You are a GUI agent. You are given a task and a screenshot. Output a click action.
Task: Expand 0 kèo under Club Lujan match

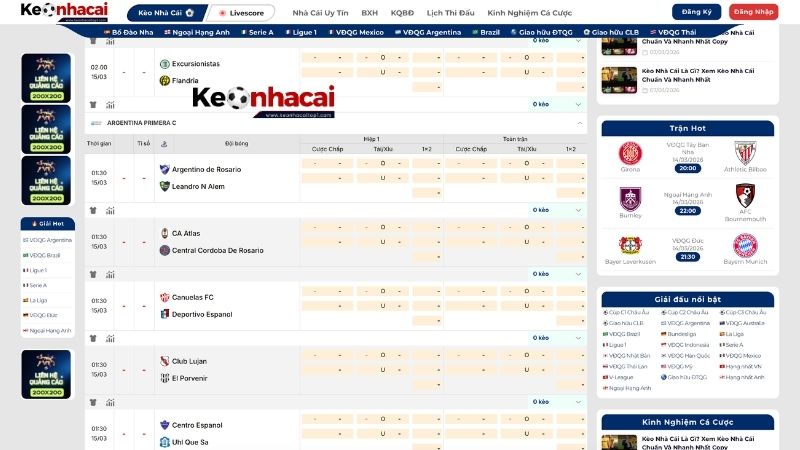[x=557, y=402]
